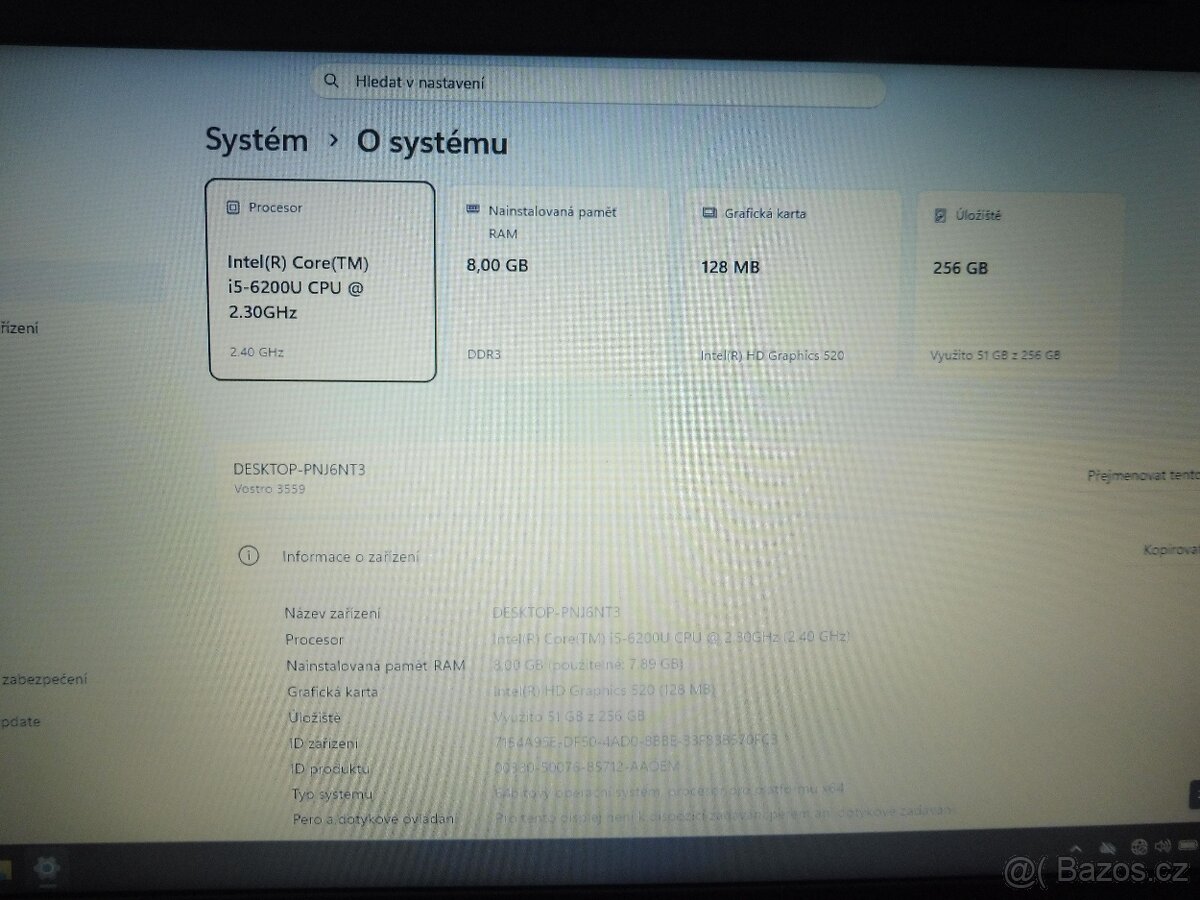Click the volume speaker icon in the system tray

click(x=1163, y=848)
